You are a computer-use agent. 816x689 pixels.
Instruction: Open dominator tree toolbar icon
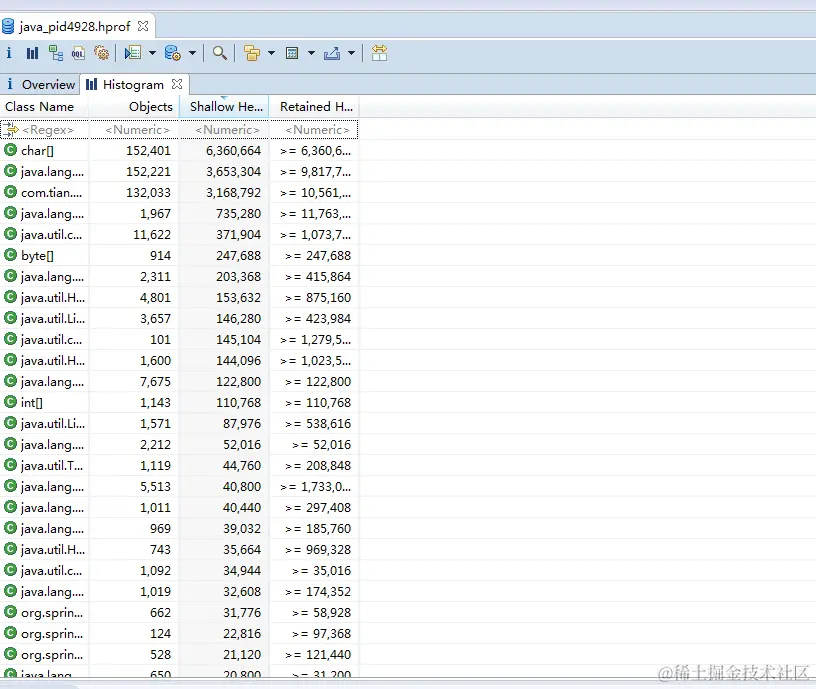[56, 53]
